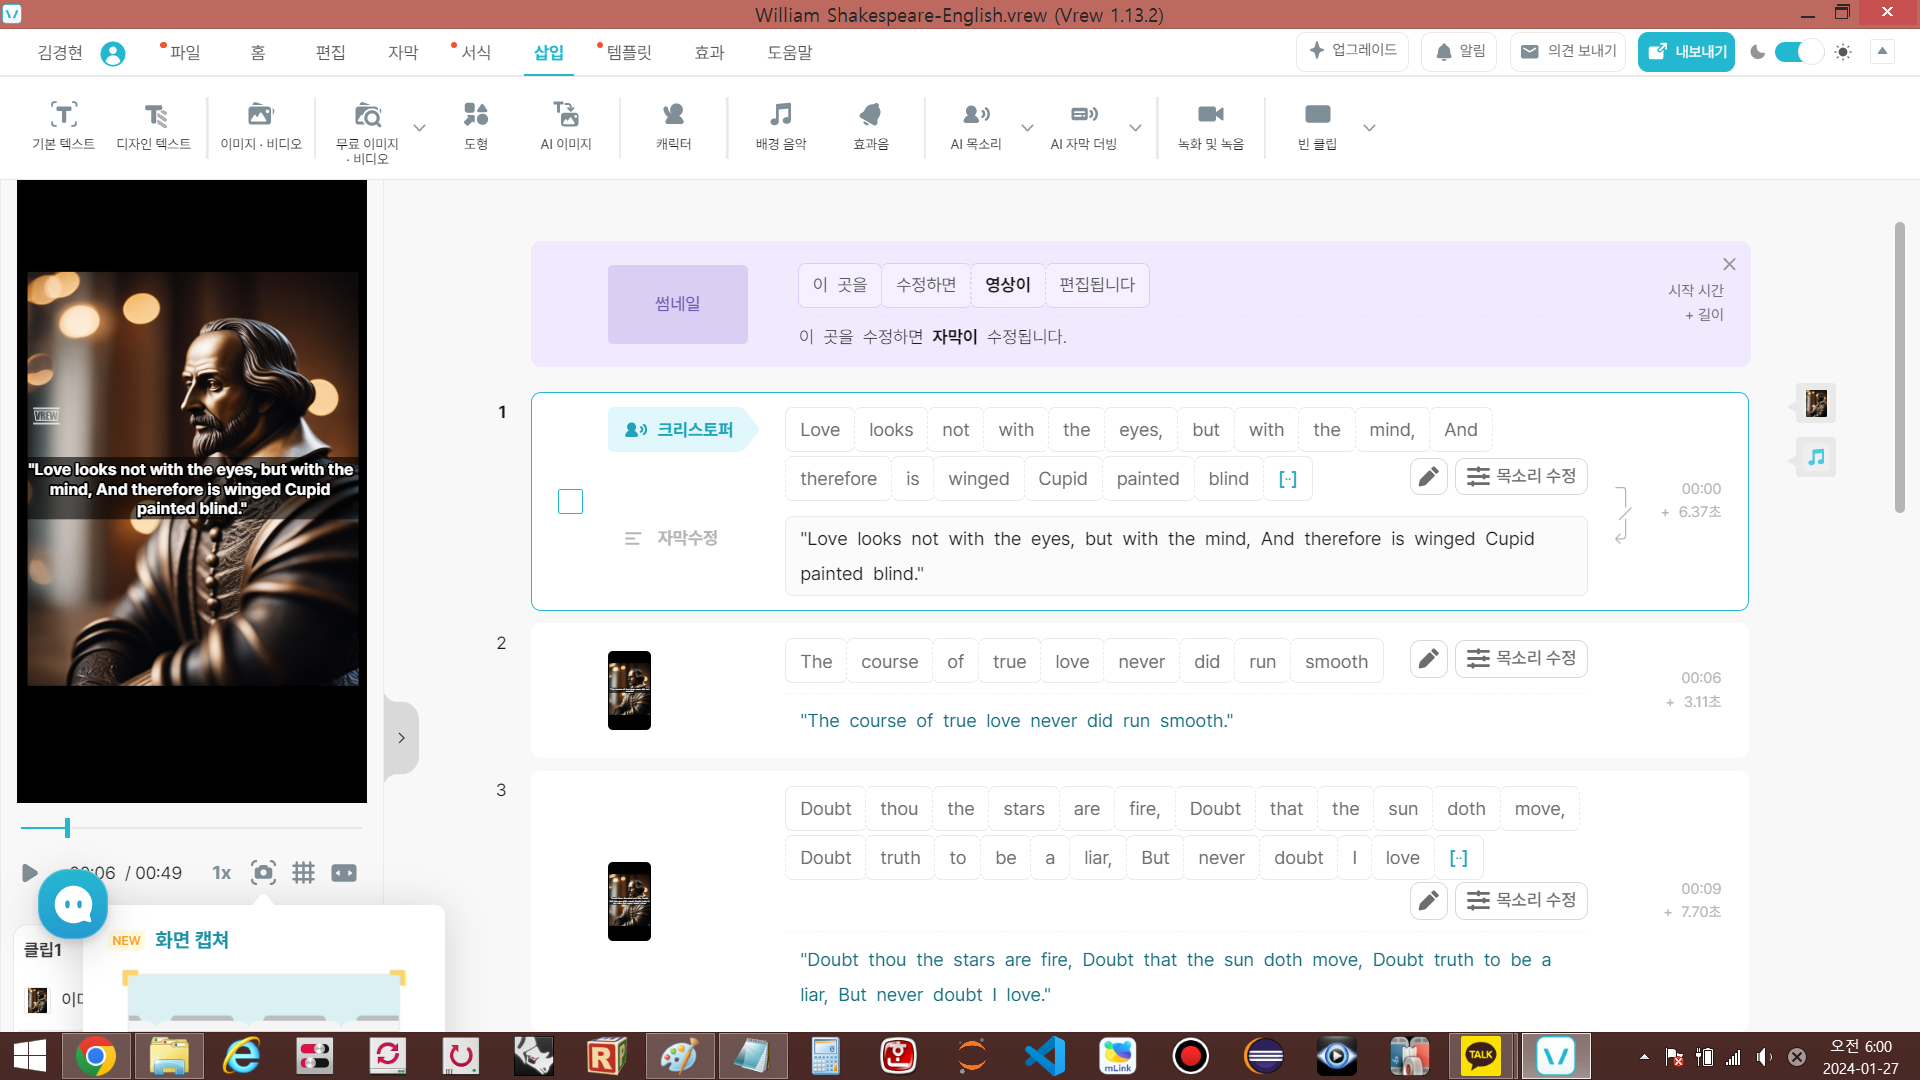Insert image or video (이미지·비디오)

[261, 126]
